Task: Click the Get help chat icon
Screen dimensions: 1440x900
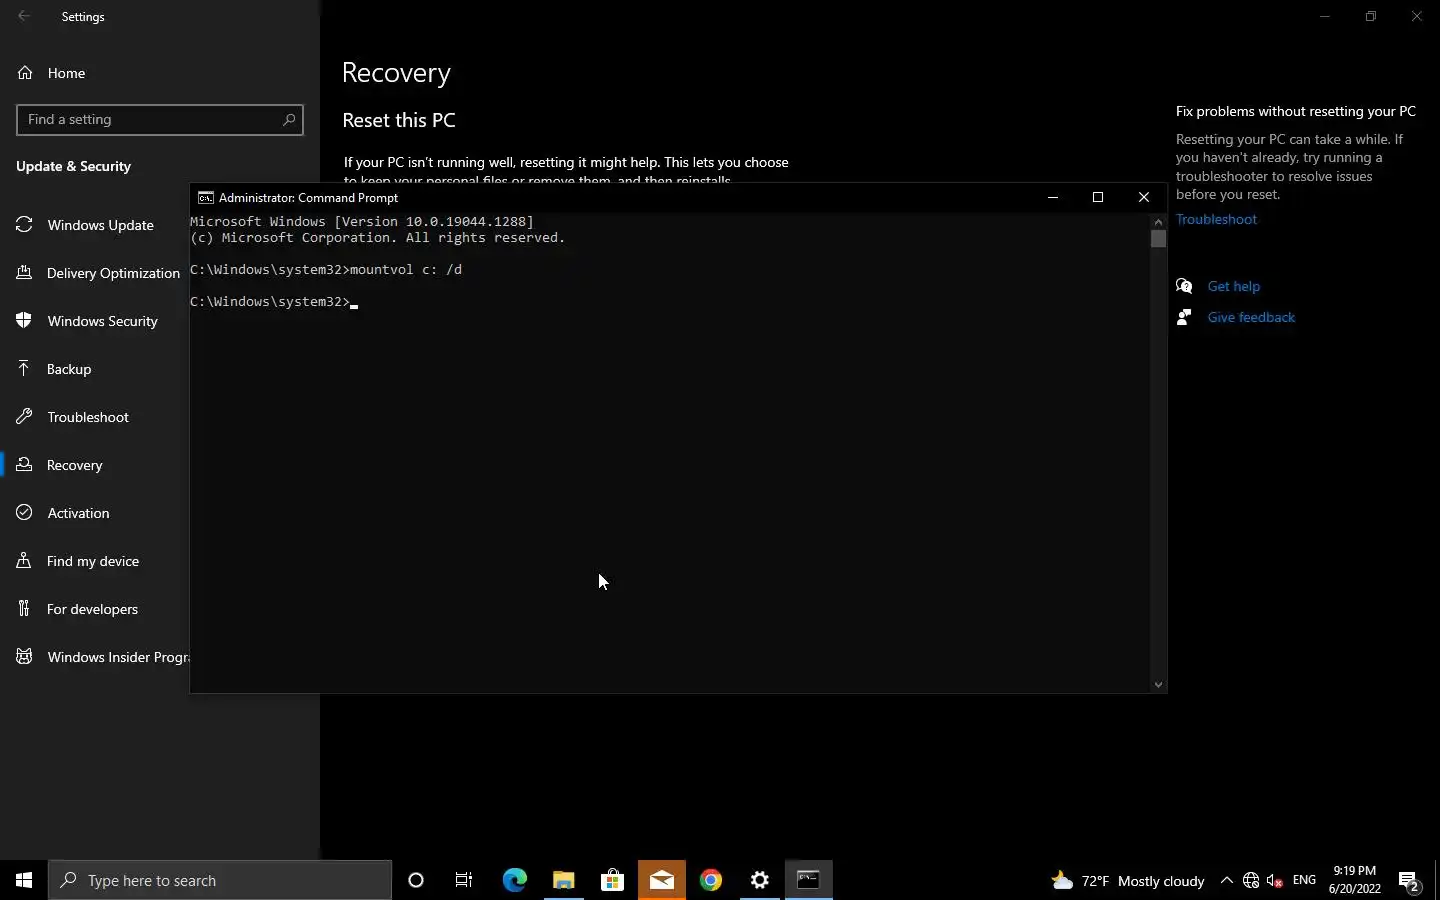Action: 1185,286
